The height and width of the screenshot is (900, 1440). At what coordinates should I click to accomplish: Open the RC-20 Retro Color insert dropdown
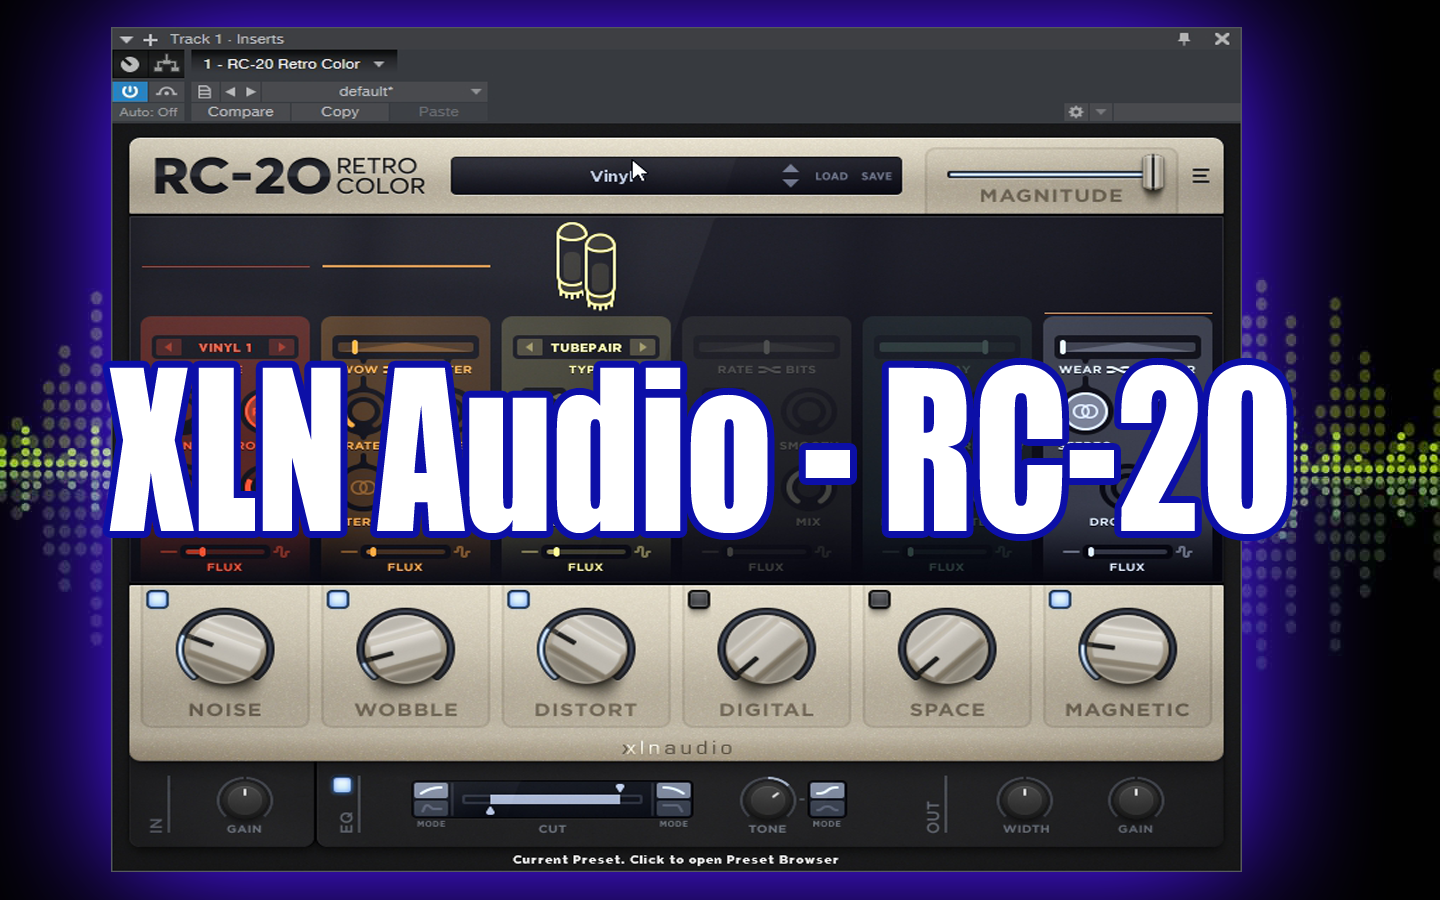pos(294,64)
